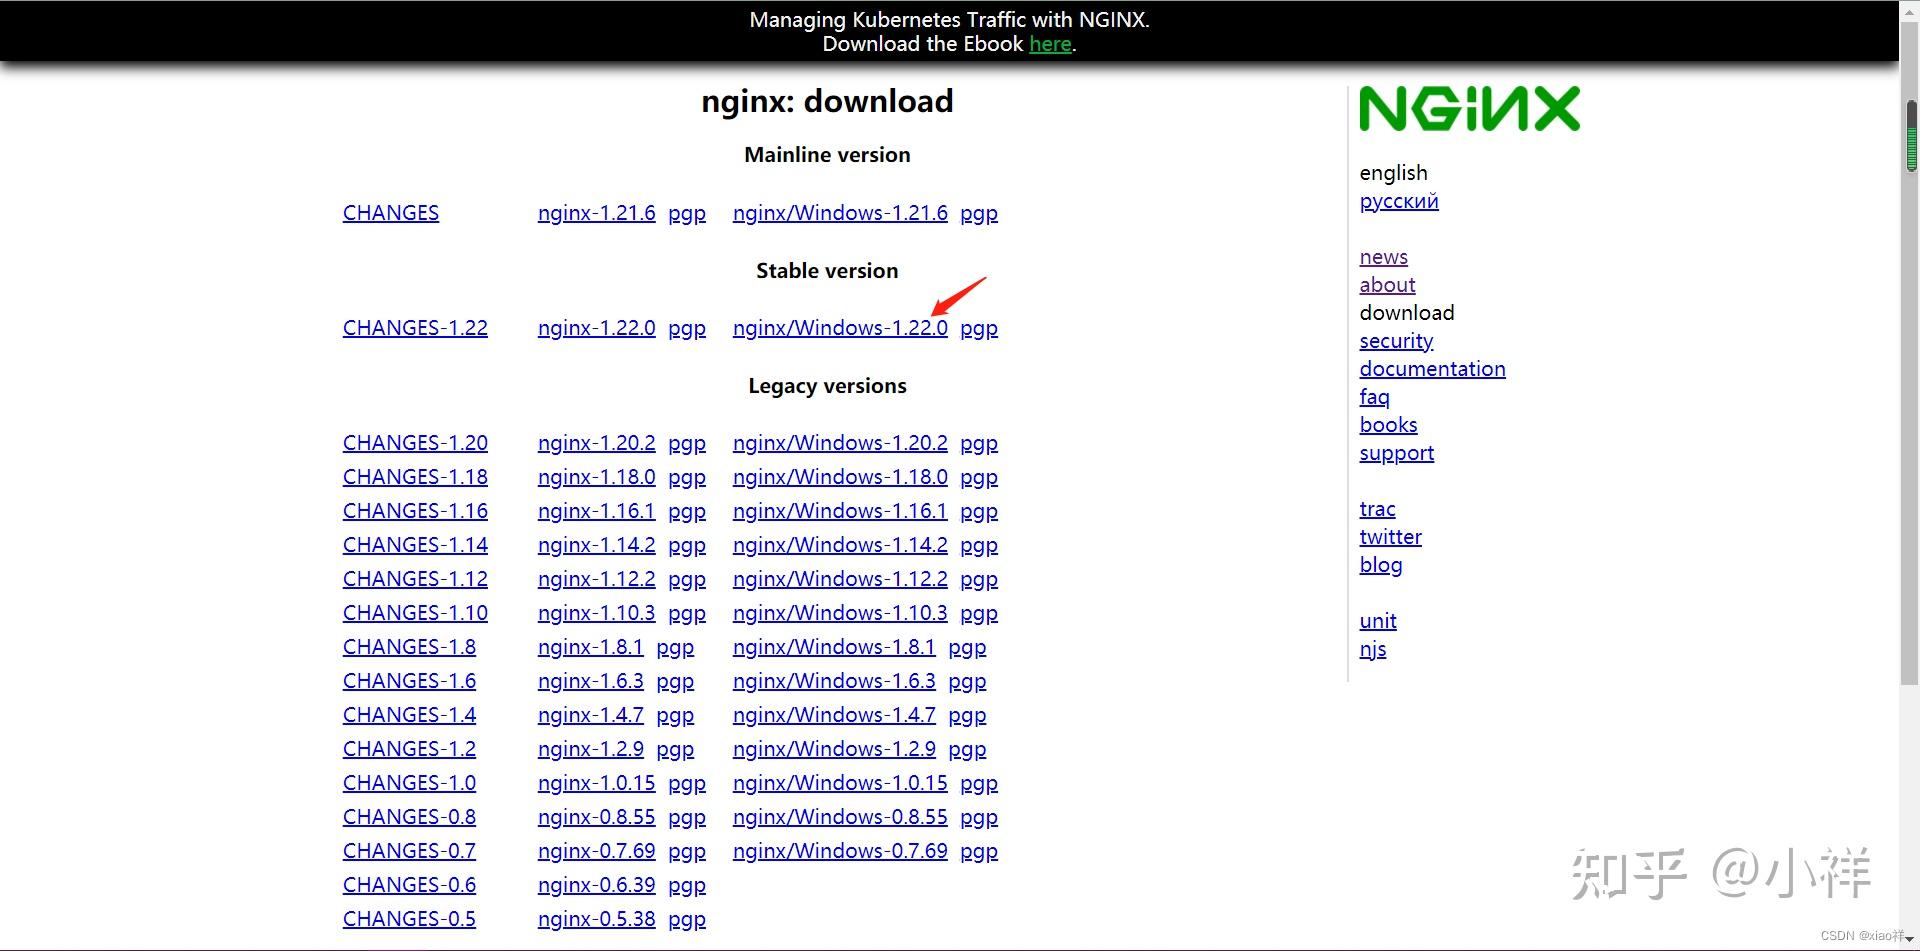Screen dimensions: 1920x951
Task: Switch the site language to русский
Action: click(x=1398, y=200)
